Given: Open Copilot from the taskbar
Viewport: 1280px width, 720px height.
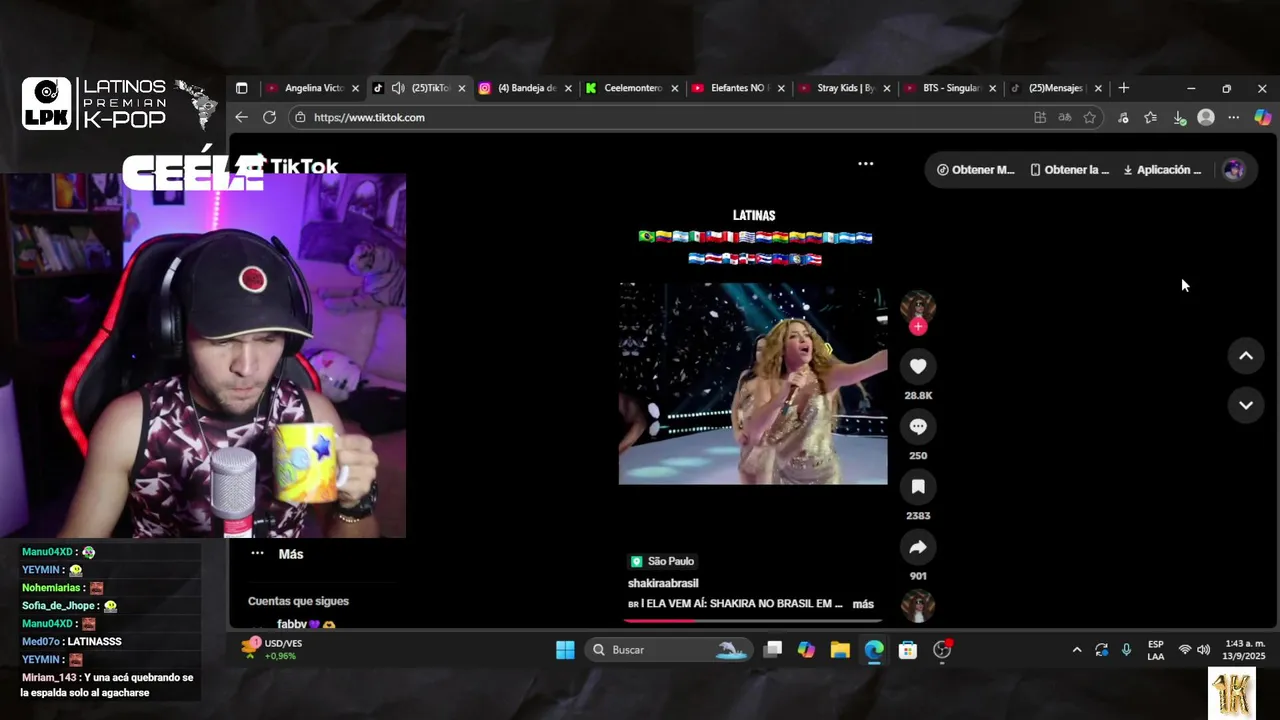Looking at the screenshot, I should (x=806, y=650).
